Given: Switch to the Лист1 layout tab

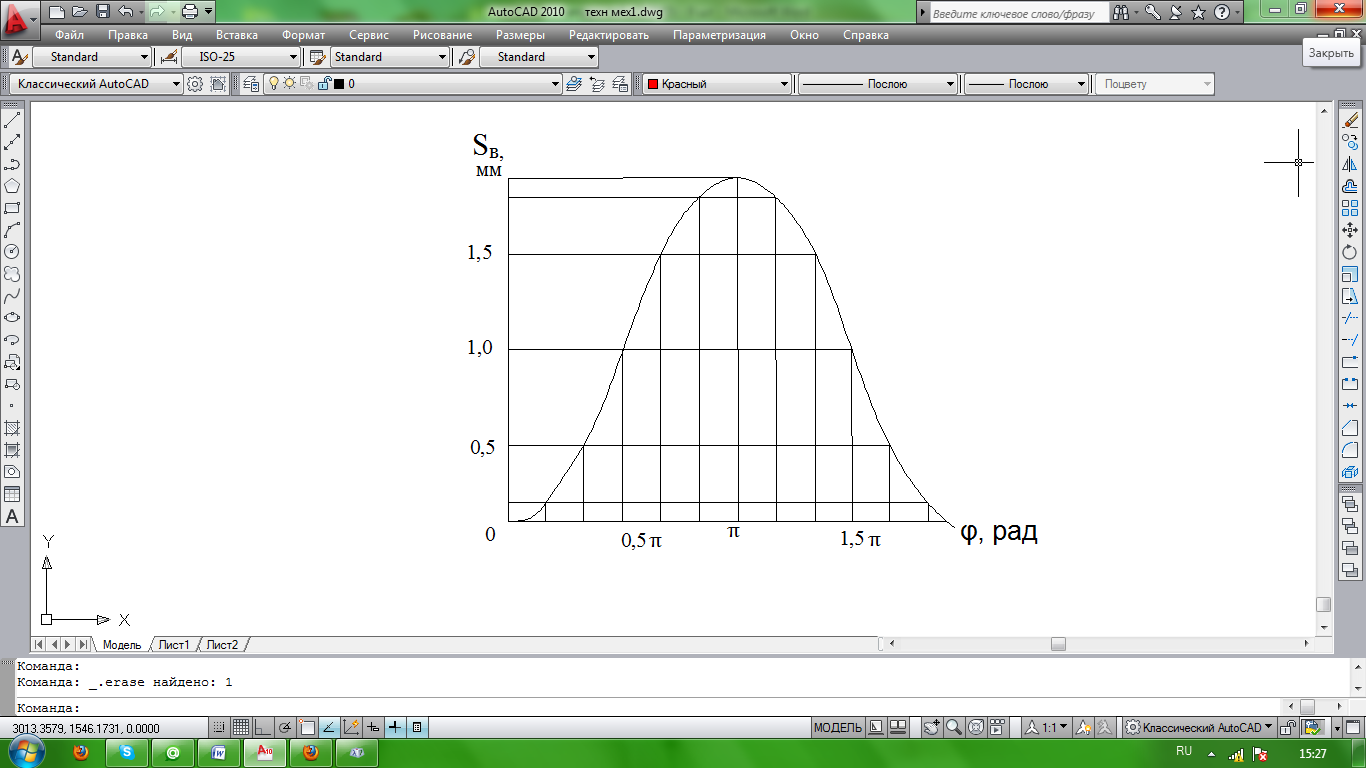Looking at the screenshot, I should (174, 645).
